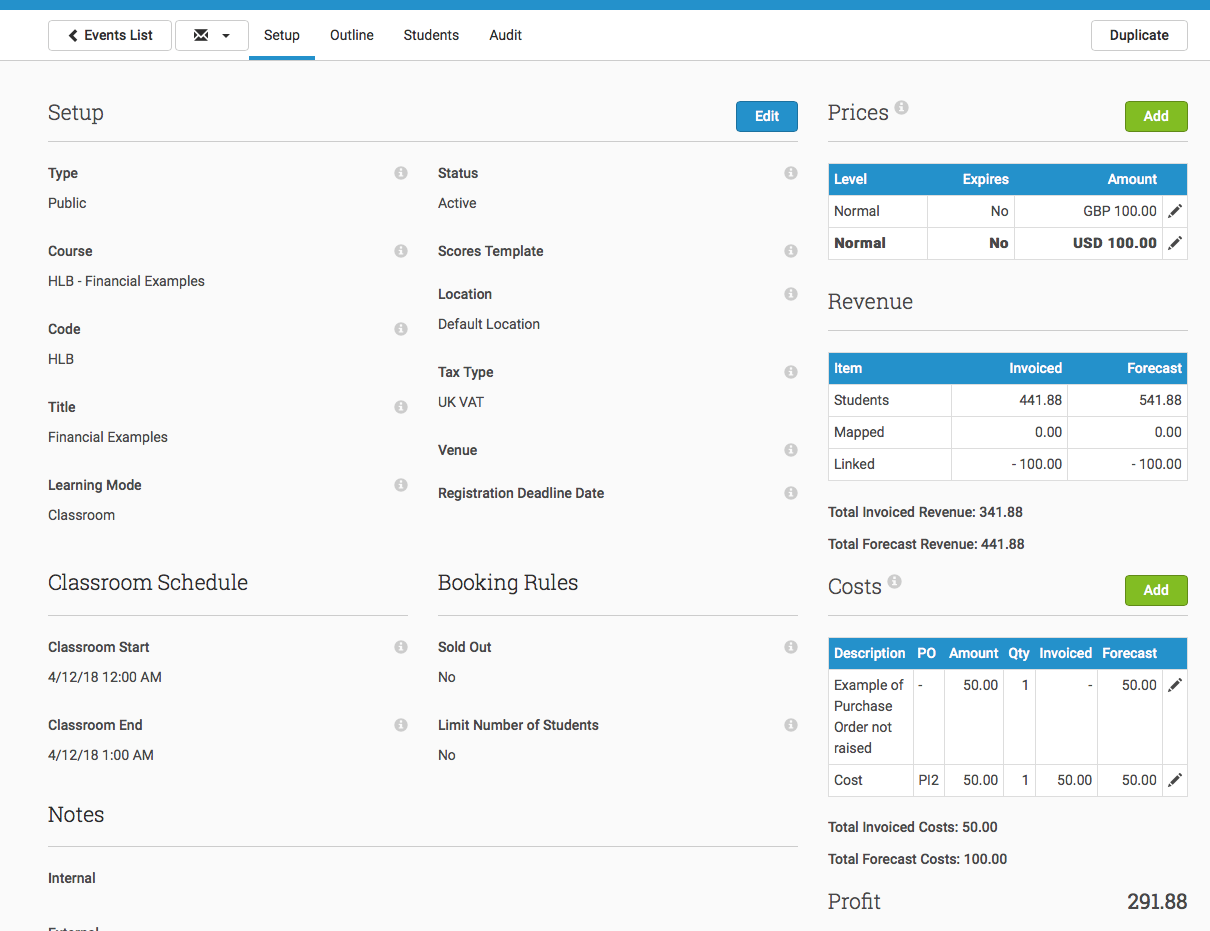Open the Audit tab
The width and height of the screenshot is (1210, 931).
click(x=505, y=35)
